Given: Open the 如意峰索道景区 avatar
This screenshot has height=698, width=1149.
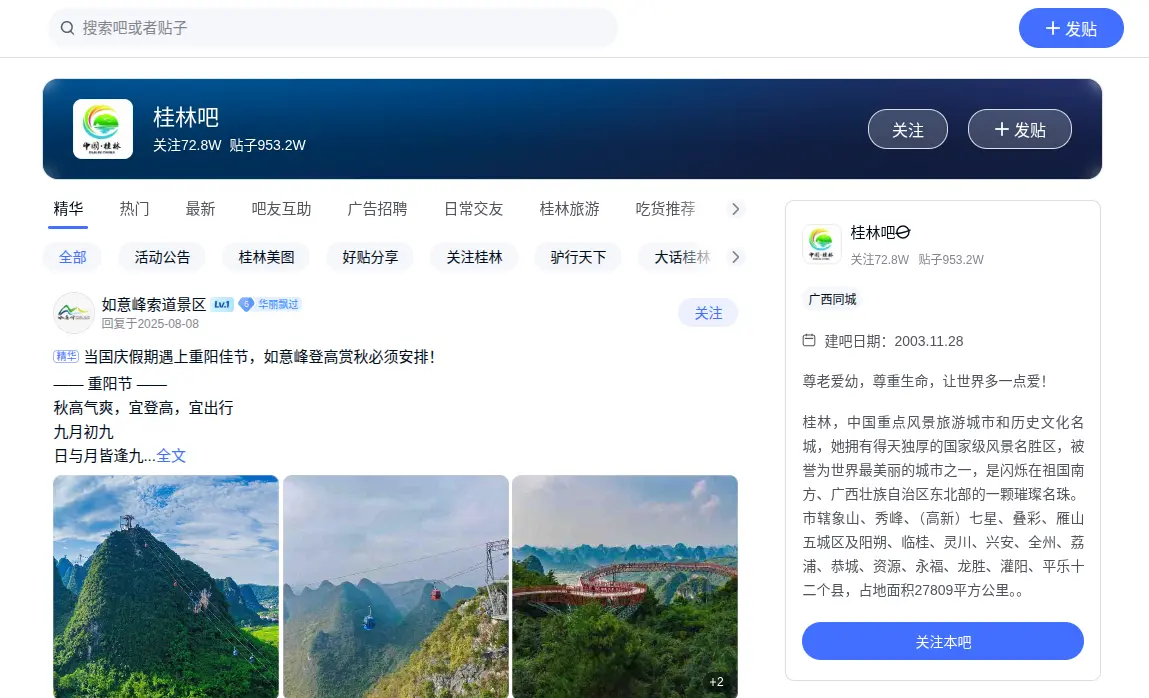Looking at the screenshot, I should (x=73, y=313).
